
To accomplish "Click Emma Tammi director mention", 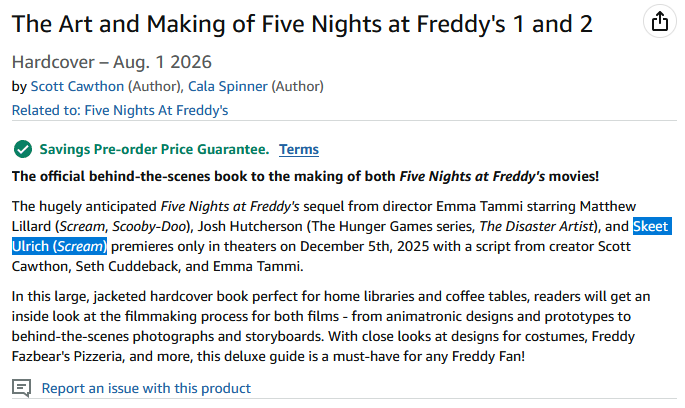I will click(x=479, y=206).
